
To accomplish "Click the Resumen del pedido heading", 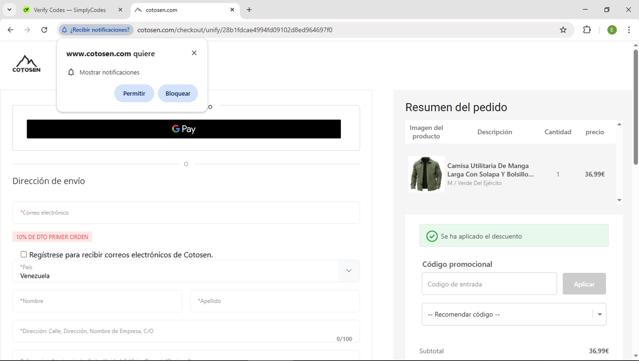I will point(456,107).
